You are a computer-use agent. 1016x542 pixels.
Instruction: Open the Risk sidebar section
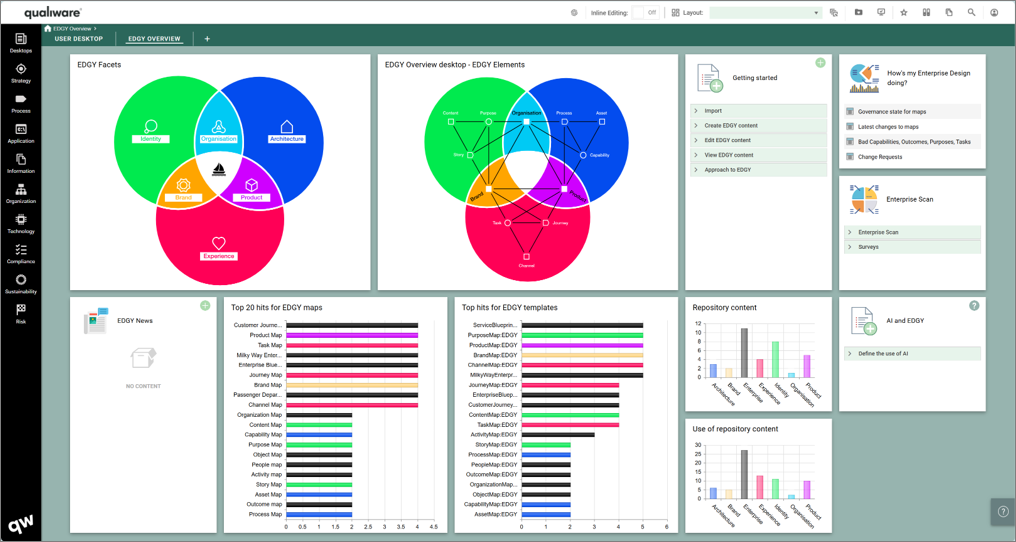[21, 314]
